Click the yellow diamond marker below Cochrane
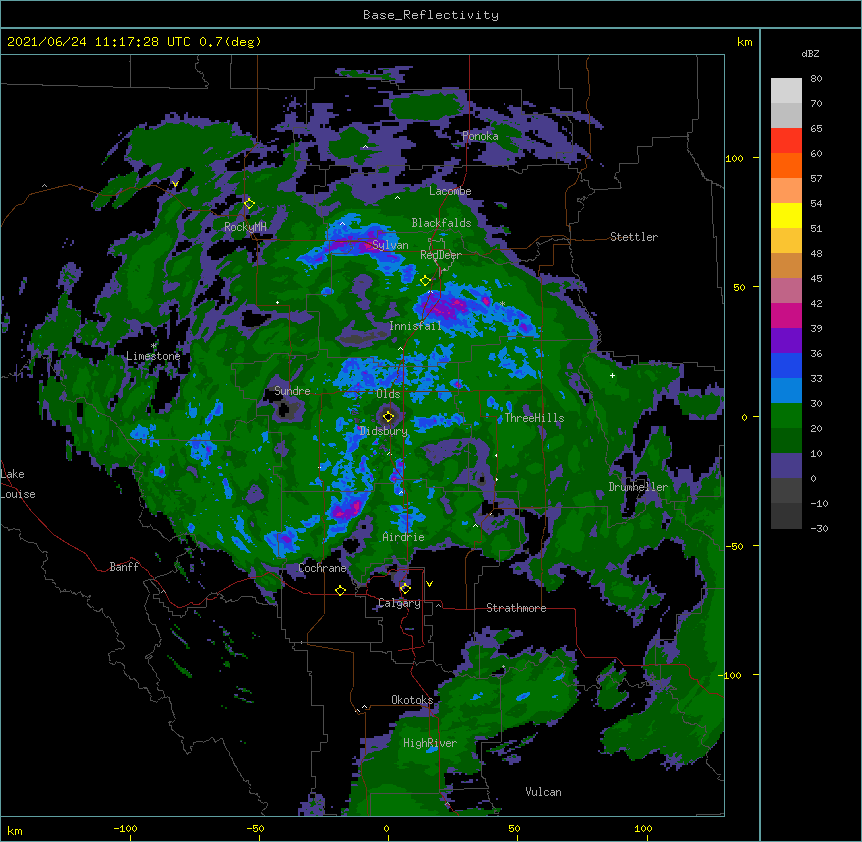The height and width of the screenshot is (842, 862). (x=340, y=590)
